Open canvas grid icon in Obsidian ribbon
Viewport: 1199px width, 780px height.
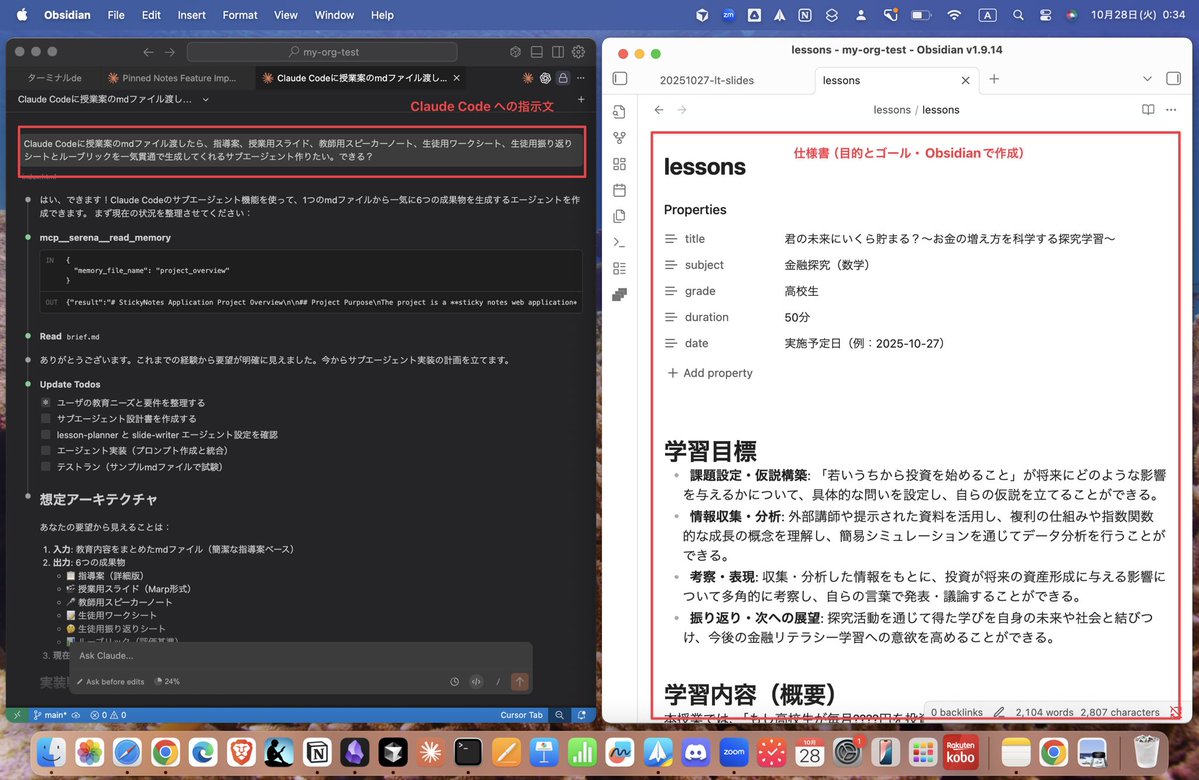point(619,164)
